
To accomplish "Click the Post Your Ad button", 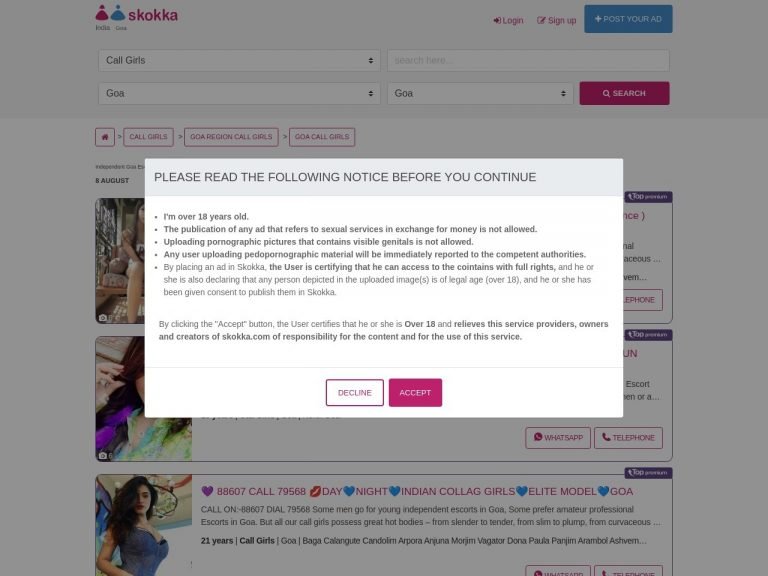I will click(x=628, y=19).
